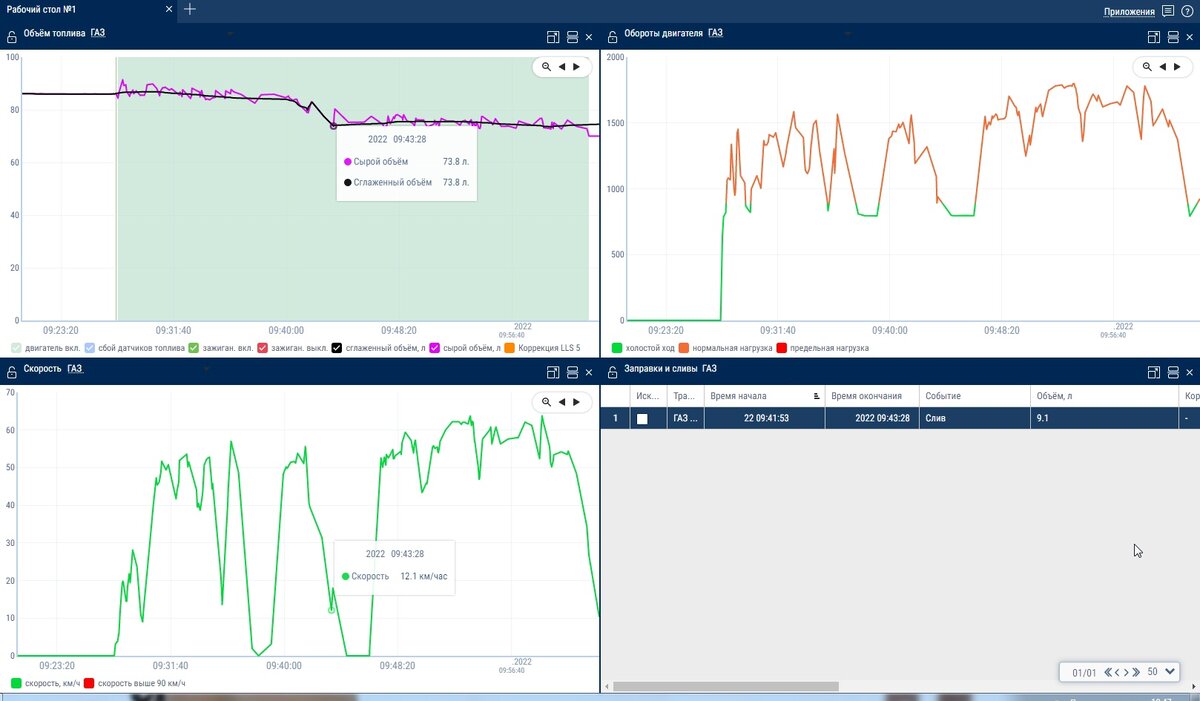Viewport: 1200px width, 701px height.
Task: Pan right arrow on Скорость chart
Action: [x=576, y=402]
